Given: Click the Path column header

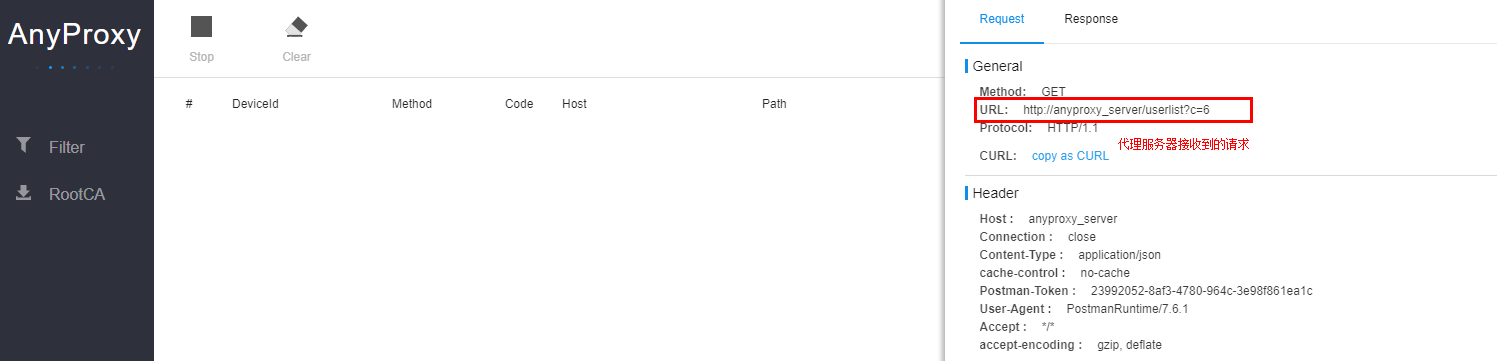Looking at the screenshot, I should click(x=774, y=104).
